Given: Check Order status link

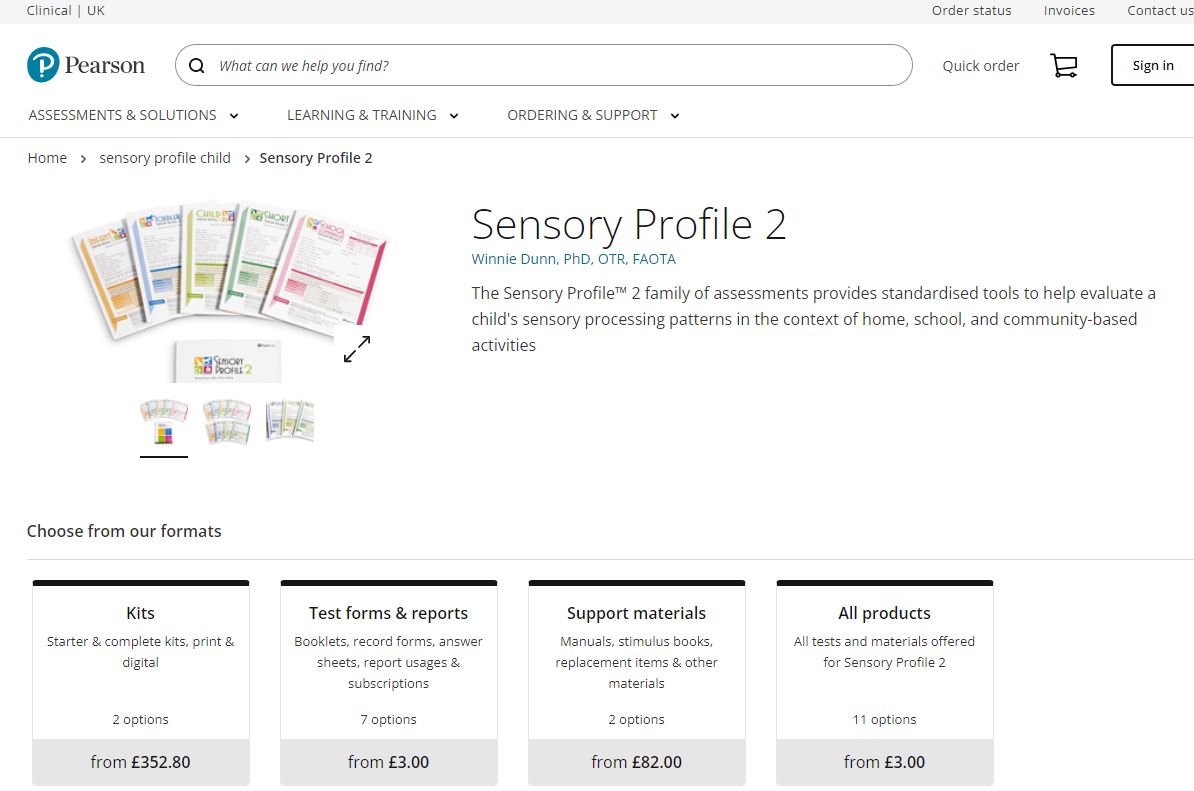Looking at the screenshot, I should tap(971, 11).
